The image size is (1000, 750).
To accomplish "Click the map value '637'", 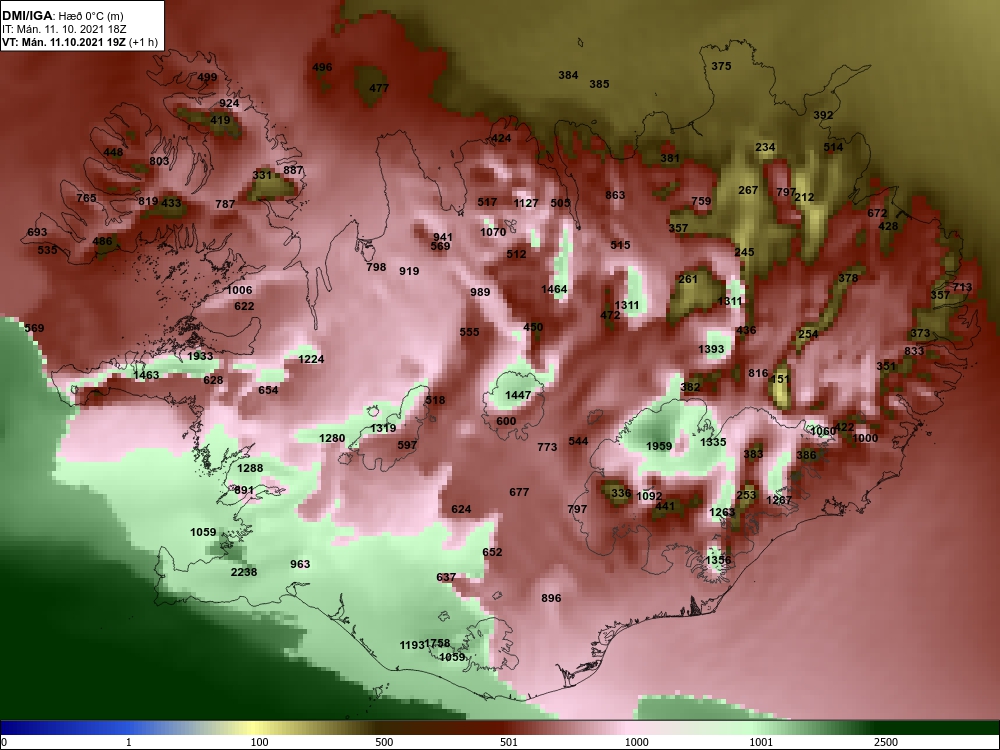I will pos(446,577).
